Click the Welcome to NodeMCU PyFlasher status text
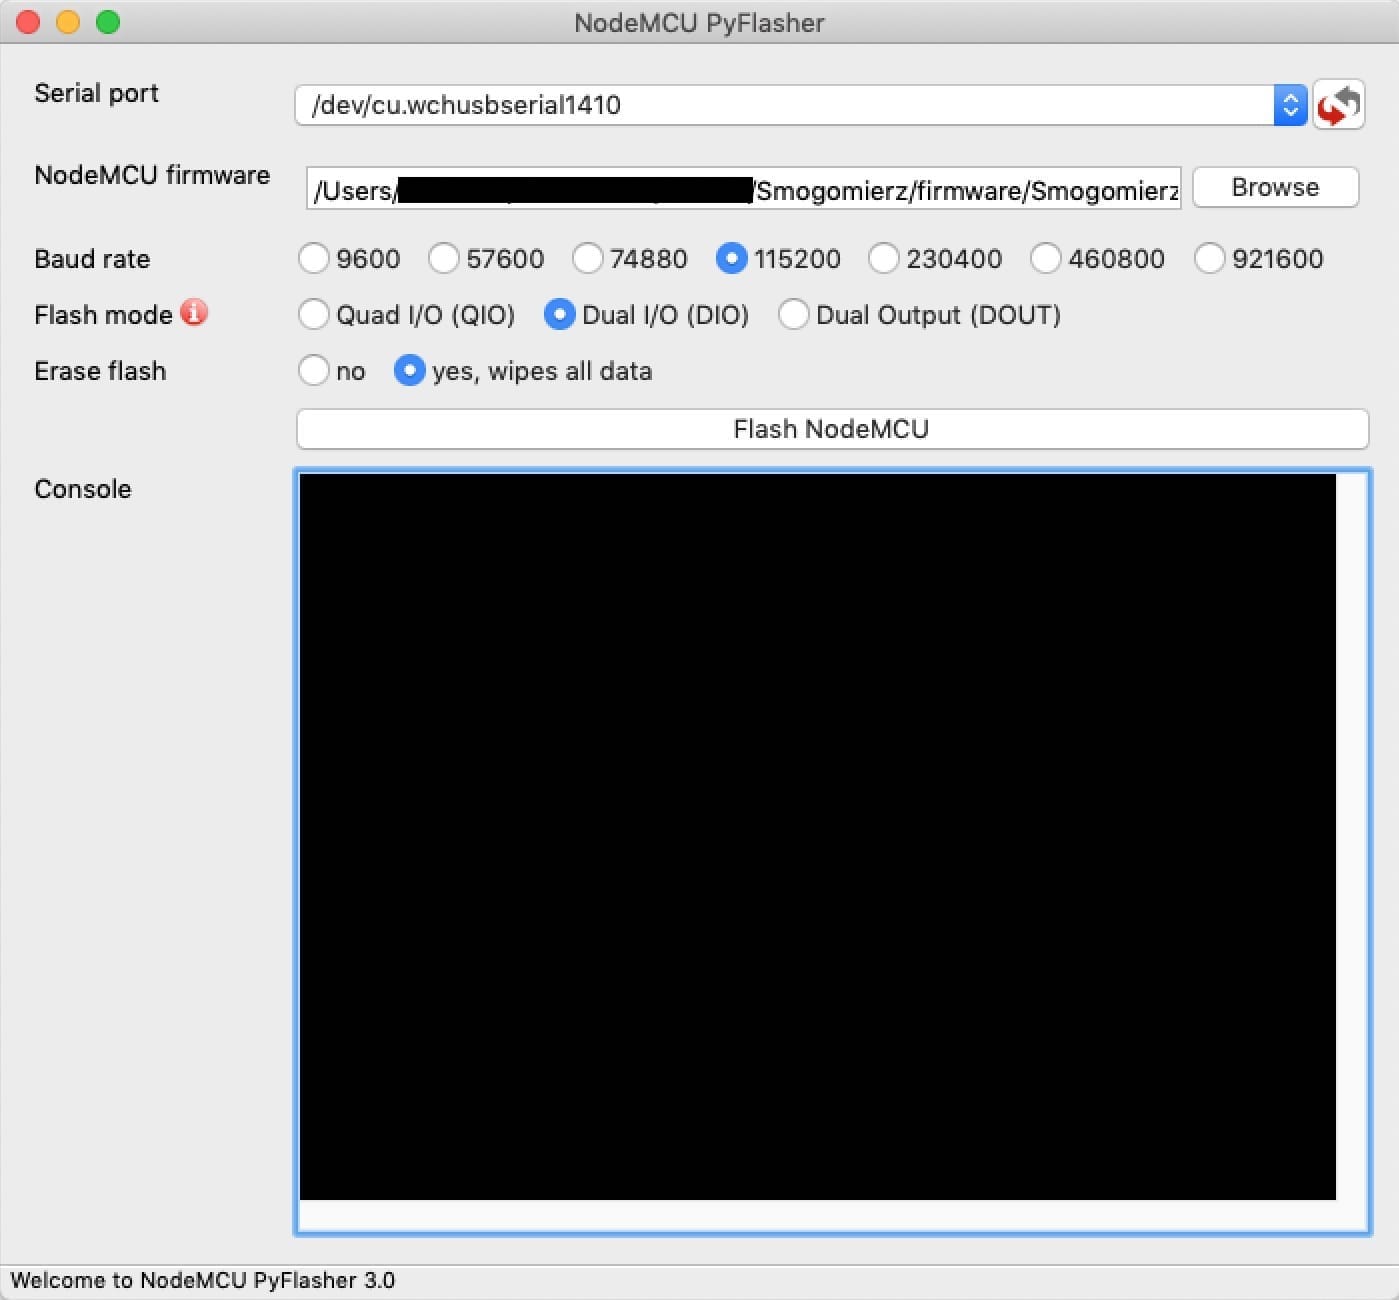The width and height of the screenshot is (1399, 1300). 203,1280
